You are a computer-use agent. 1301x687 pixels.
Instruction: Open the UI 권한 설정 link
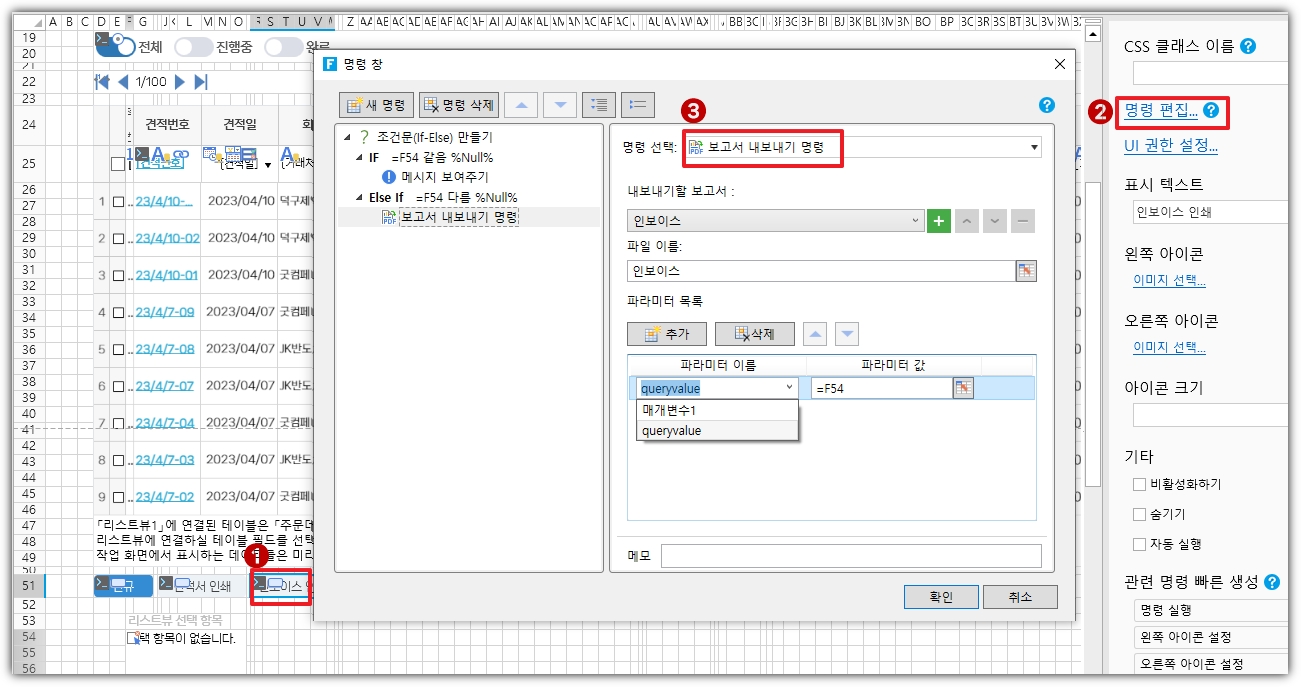1170,146
